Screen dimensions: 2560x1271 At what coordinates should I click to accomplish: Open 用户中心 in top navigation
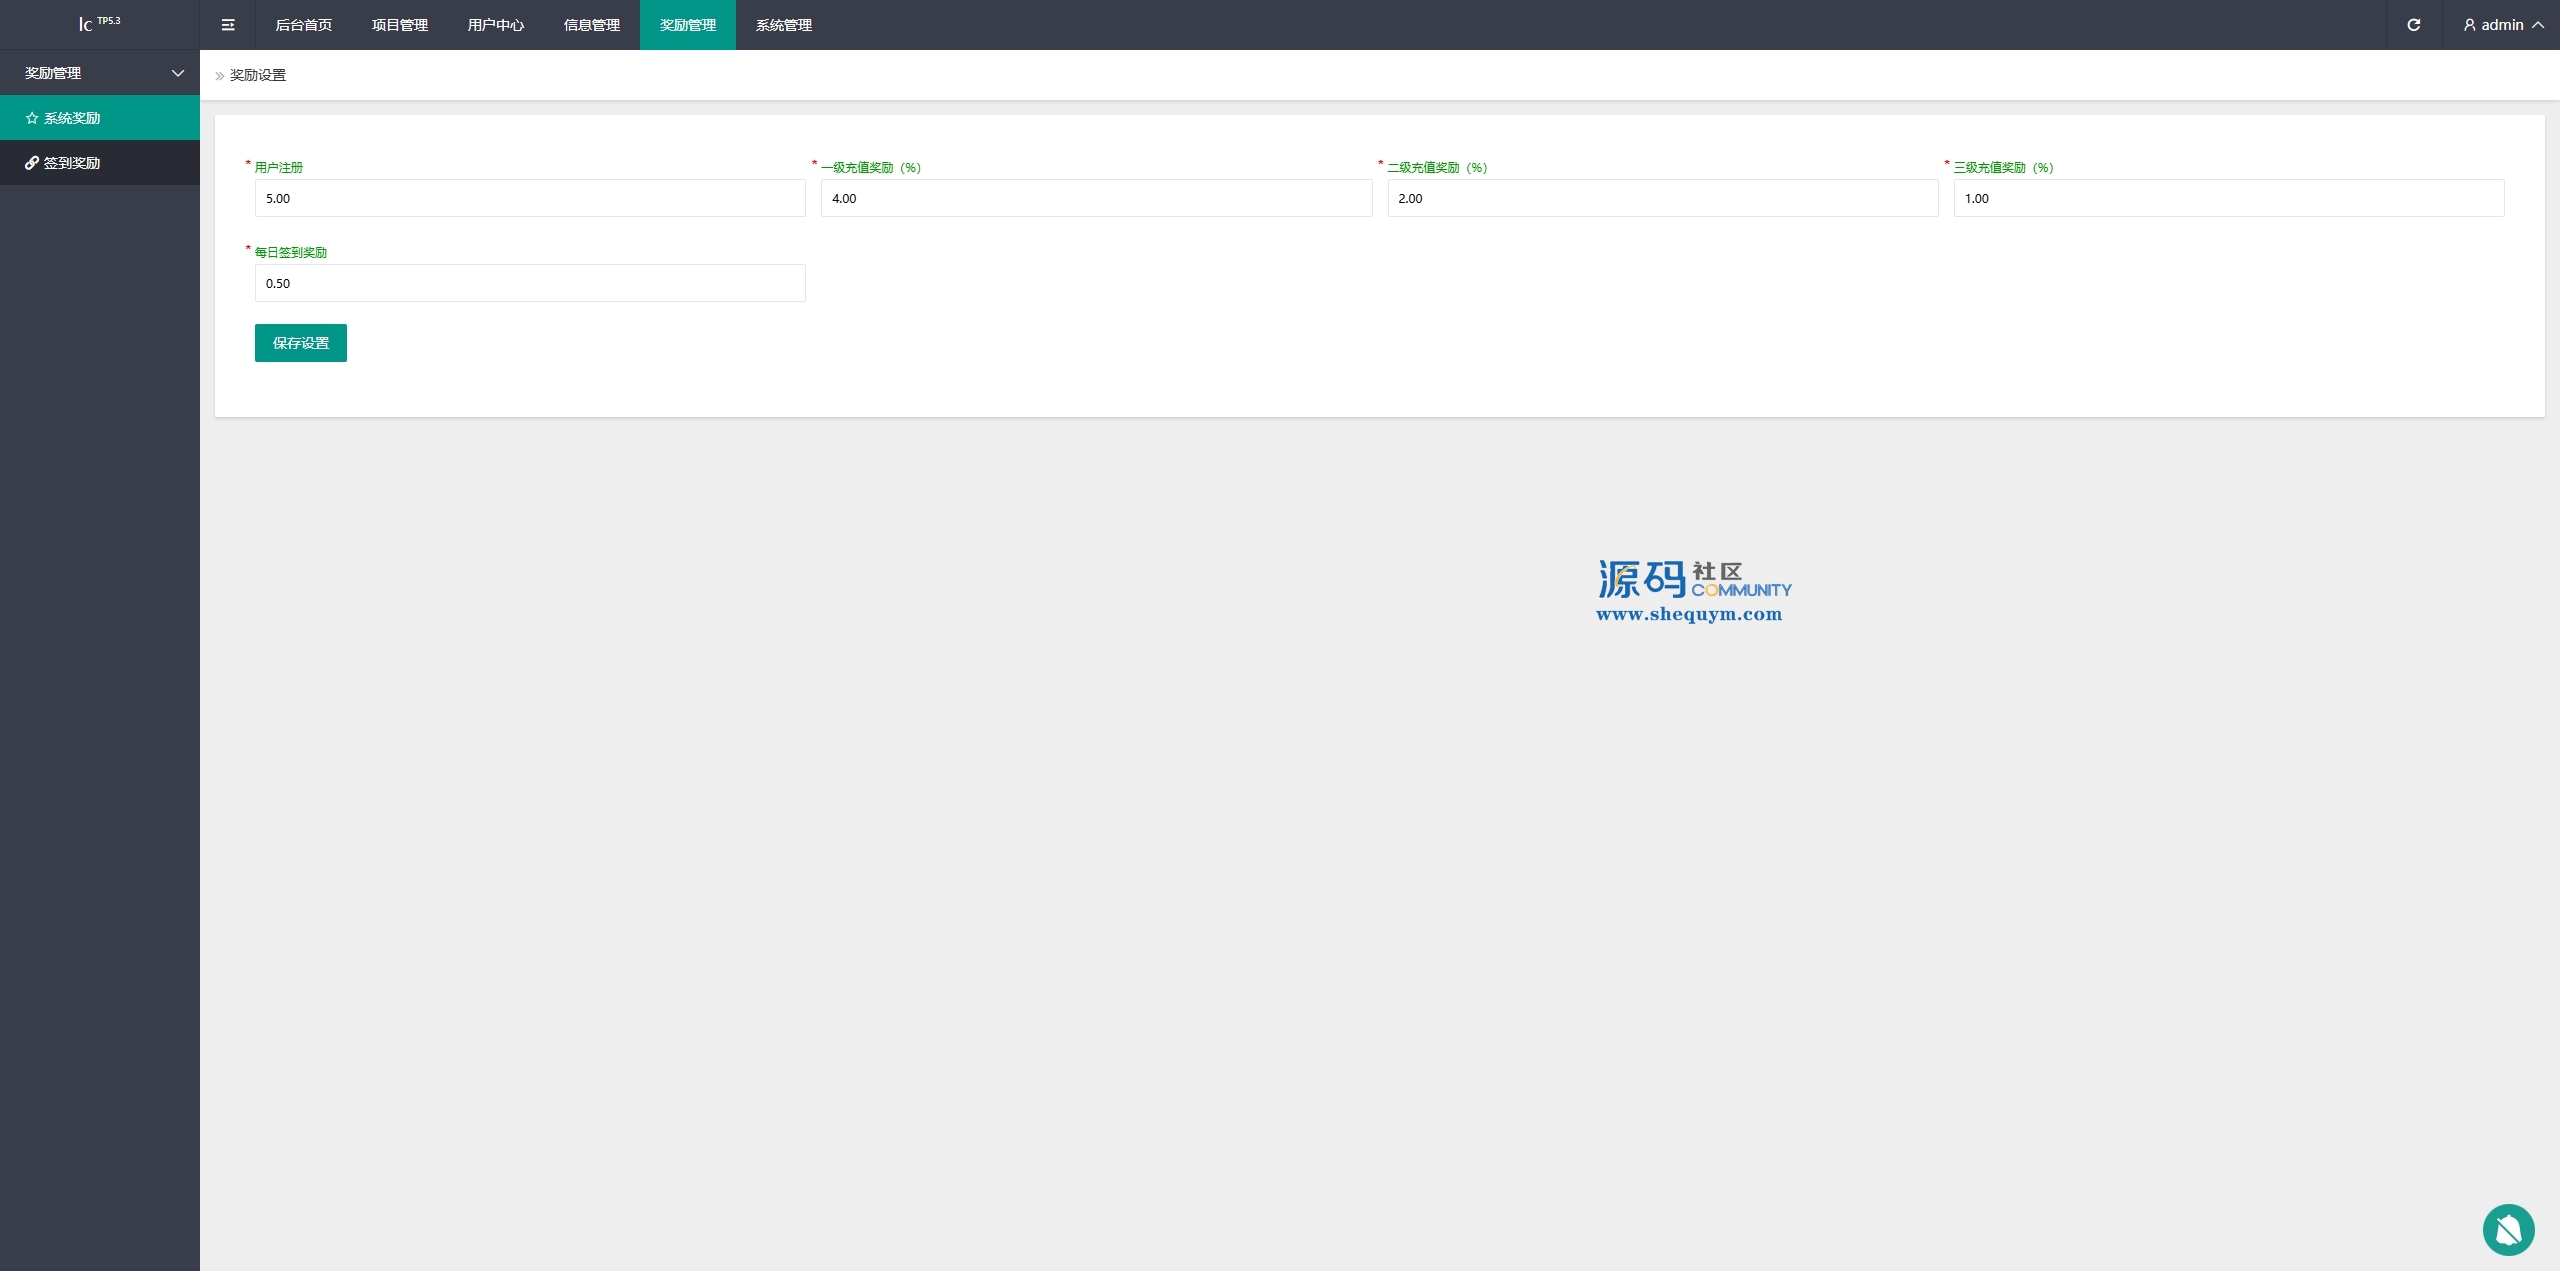pyautogui.click(x=495, y=25)
